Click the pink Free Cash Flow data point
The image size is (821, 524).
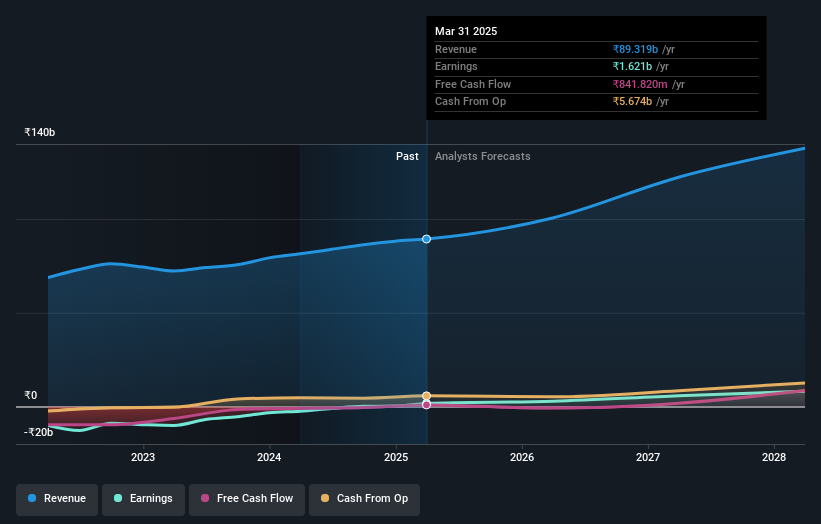[426, 405]
